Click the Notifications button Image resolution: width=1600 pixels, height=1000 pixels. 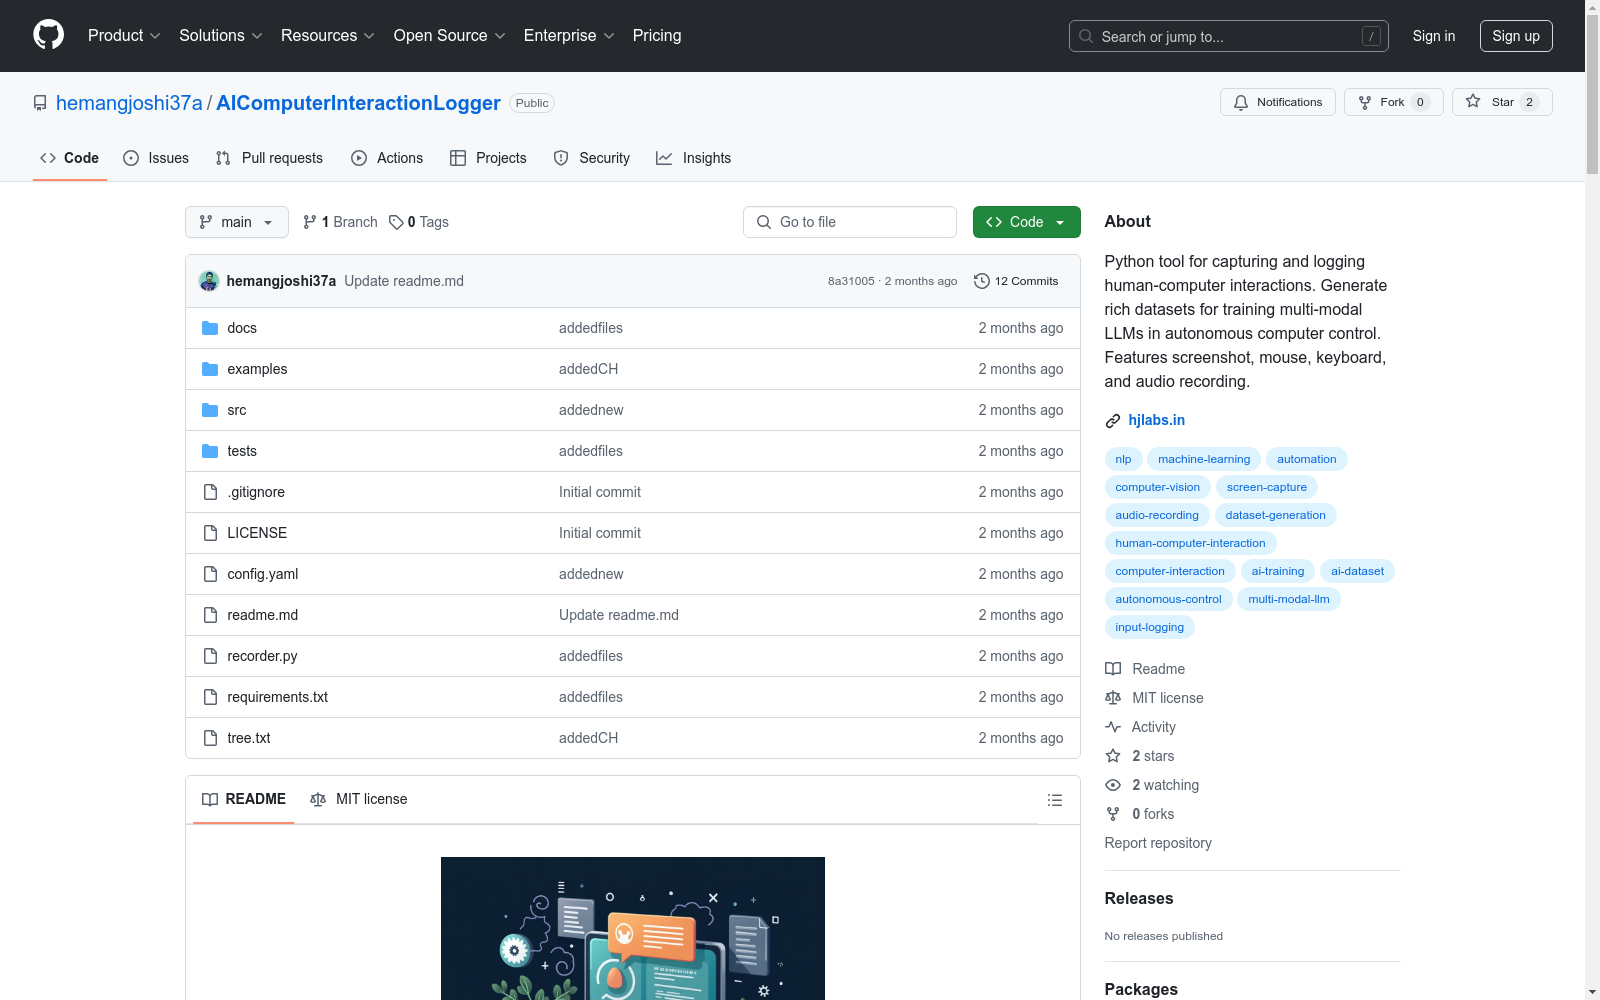tap(1278, 102)
